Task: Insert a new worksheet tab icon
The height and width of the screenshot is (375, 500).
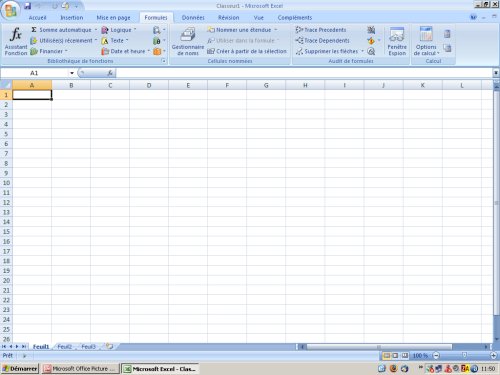Action: 109,346
